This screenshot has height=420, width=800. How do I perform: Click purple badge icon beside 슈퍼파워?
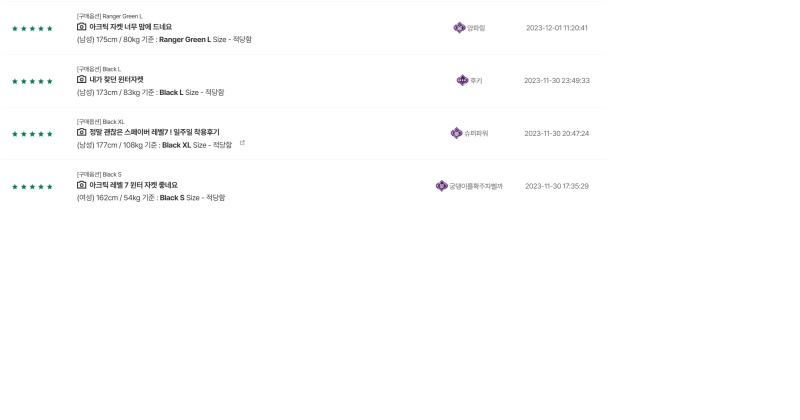coord(456,133)
